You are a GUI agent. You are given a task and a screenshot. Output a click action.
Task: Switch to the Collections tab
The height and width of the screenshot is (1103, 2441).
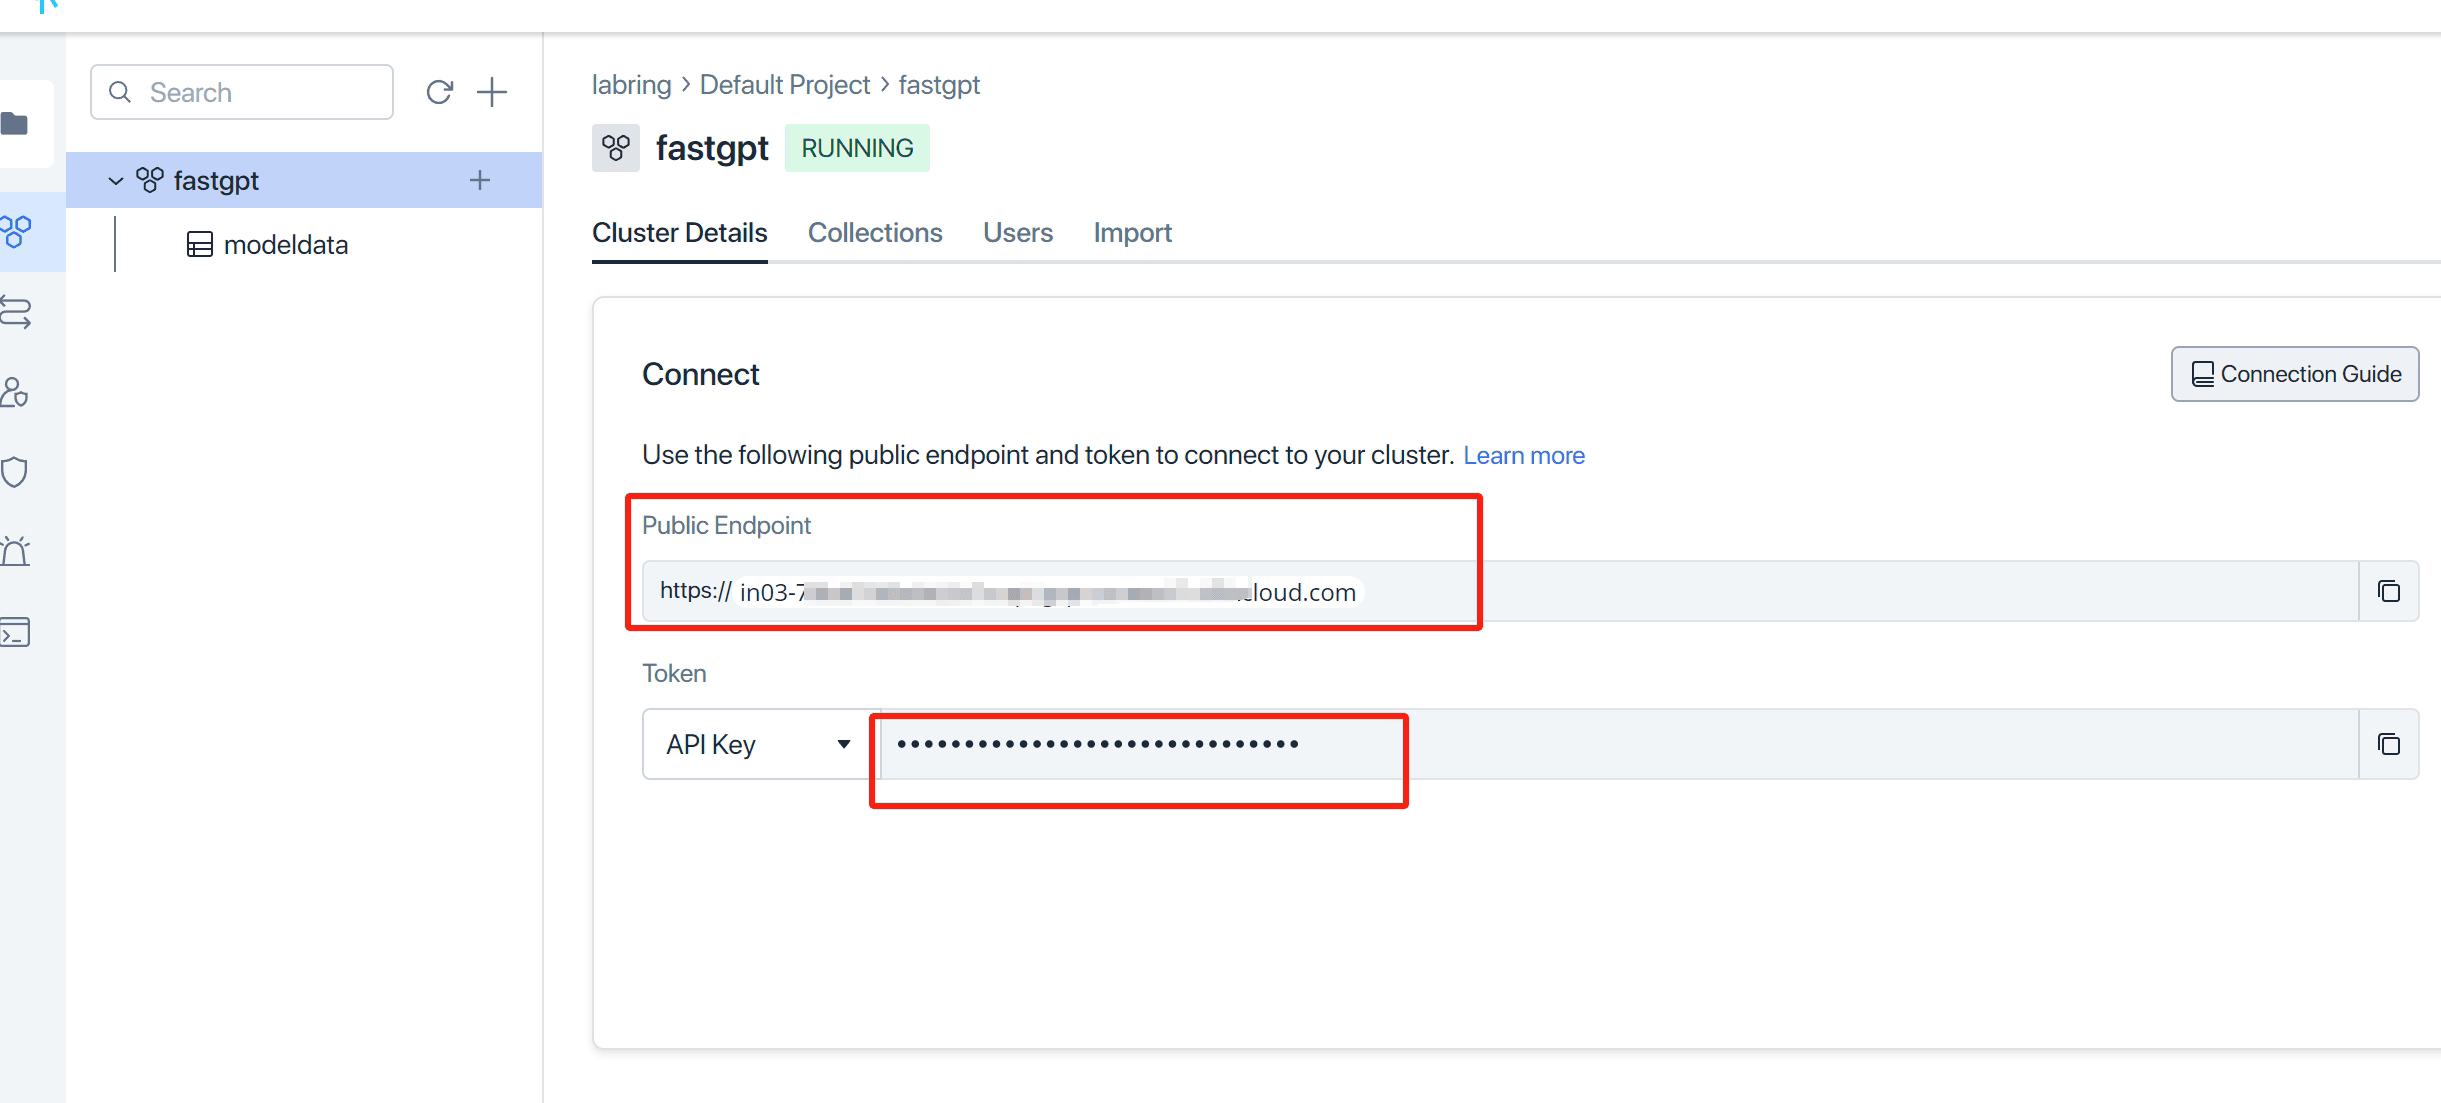pyautogui.click(x=875, y=233)
